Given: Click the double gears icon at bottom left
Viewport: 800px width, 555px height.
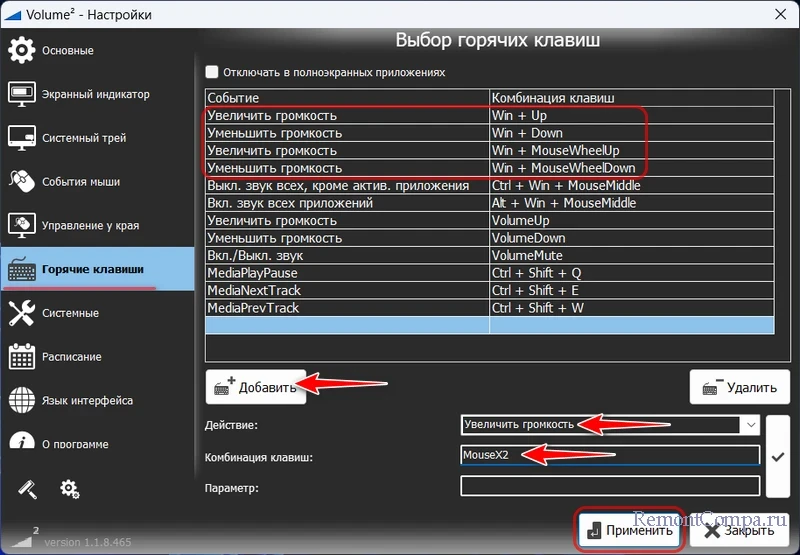Looking at the screenshot, I should pyautogui.click(x=69, y=489).
